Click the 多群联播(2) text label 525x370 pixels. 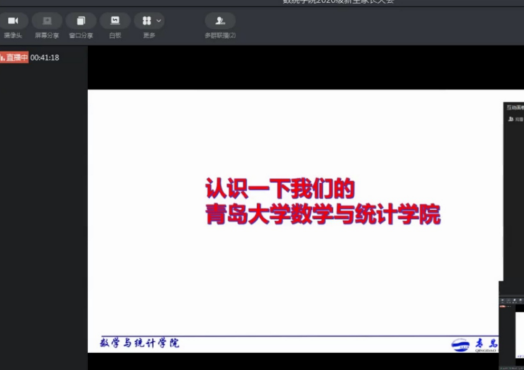[x=220, y=35]
